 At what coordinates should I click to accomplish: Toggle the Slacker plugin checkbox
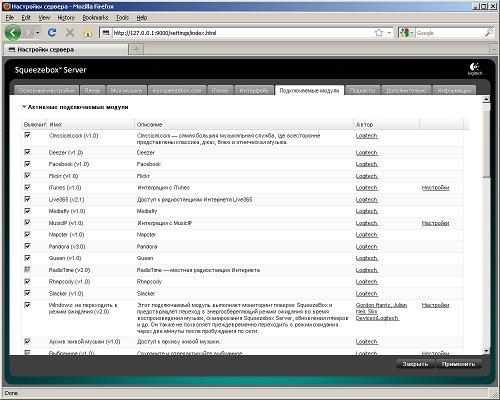[x=27, y=293]
